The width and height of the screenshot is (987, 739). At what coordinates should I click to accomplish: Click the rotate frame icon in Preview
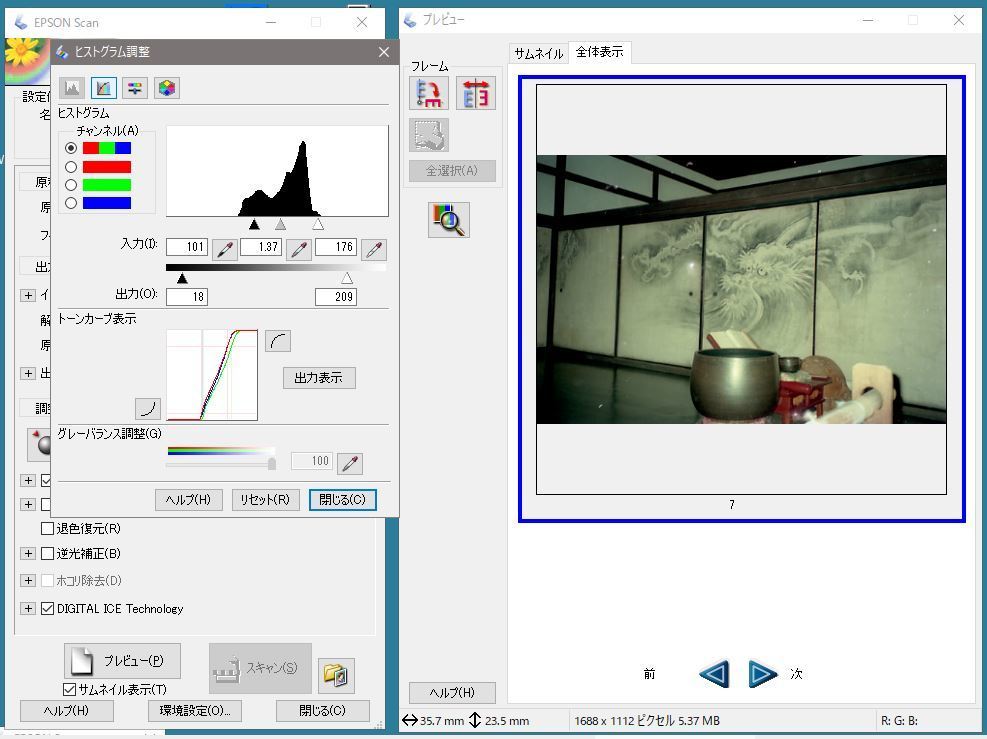click(429, 94)
